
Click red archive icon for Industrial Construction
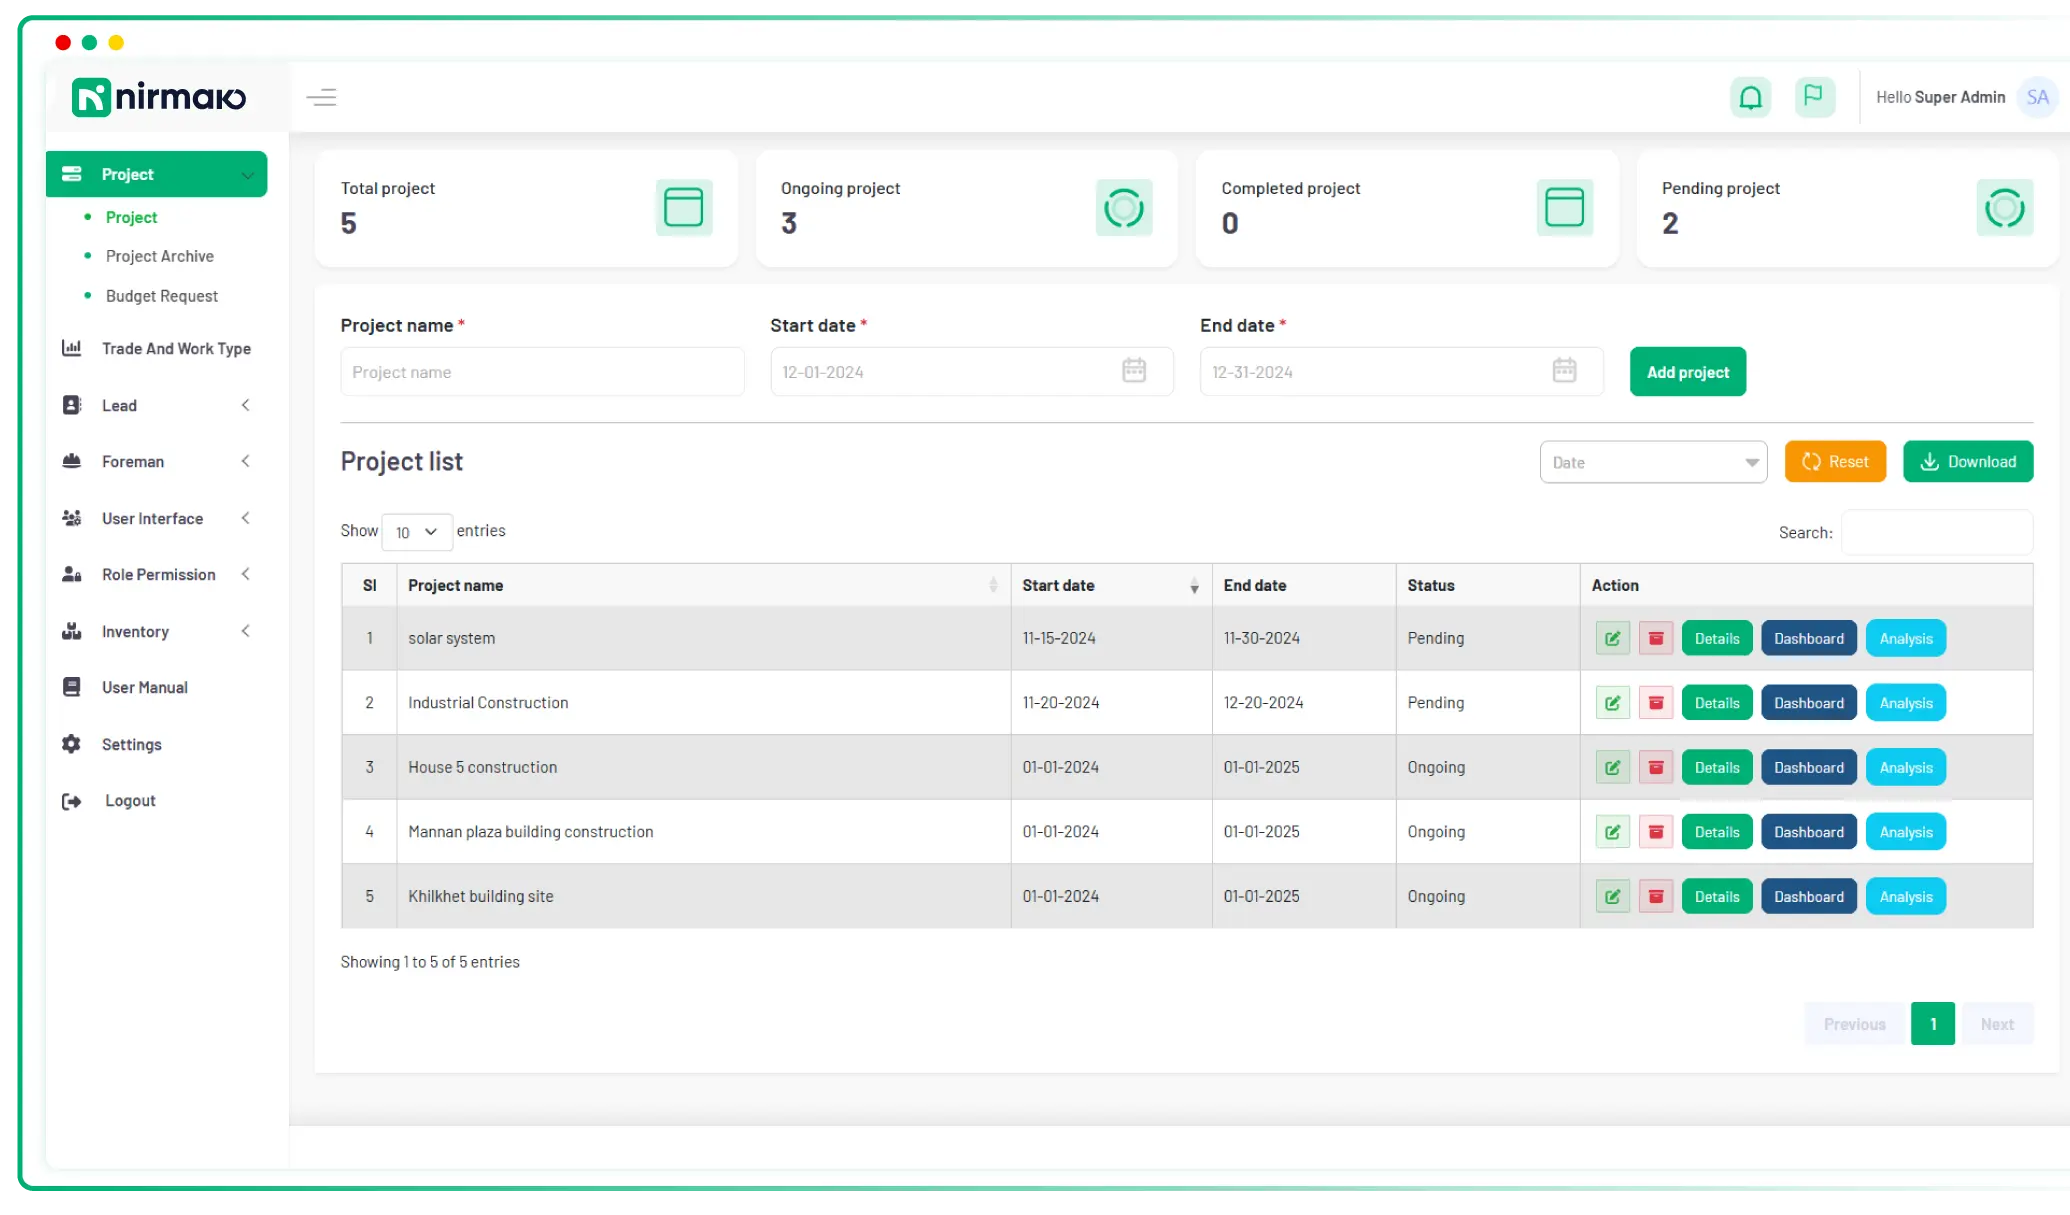coord(1655,703)
